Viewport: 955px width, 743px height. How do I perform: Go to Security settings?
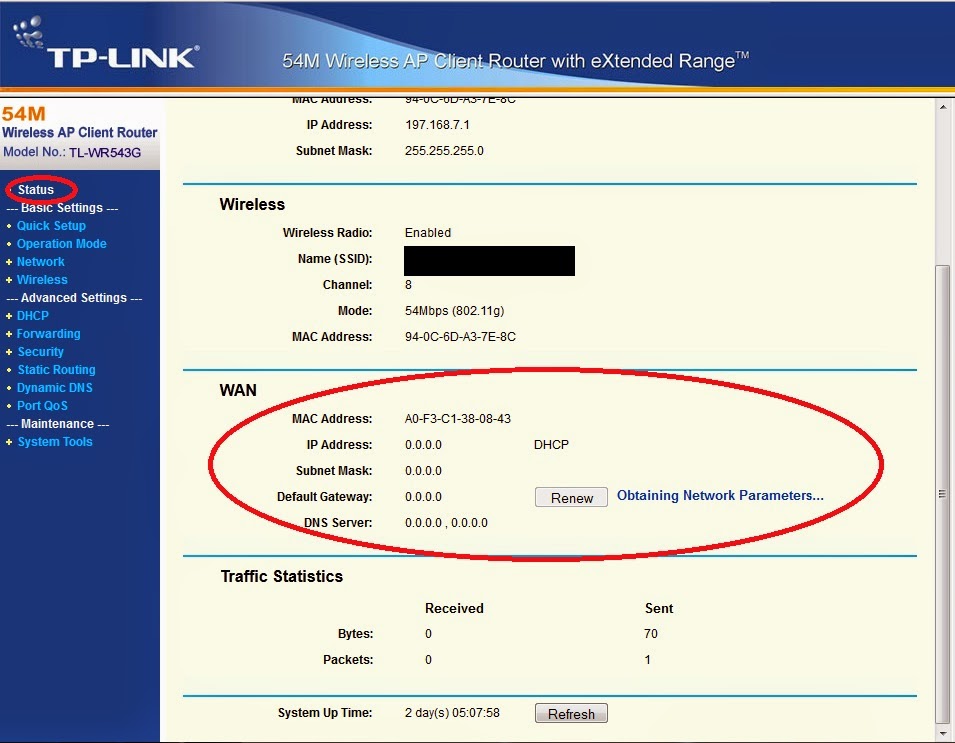click(40, 351)
